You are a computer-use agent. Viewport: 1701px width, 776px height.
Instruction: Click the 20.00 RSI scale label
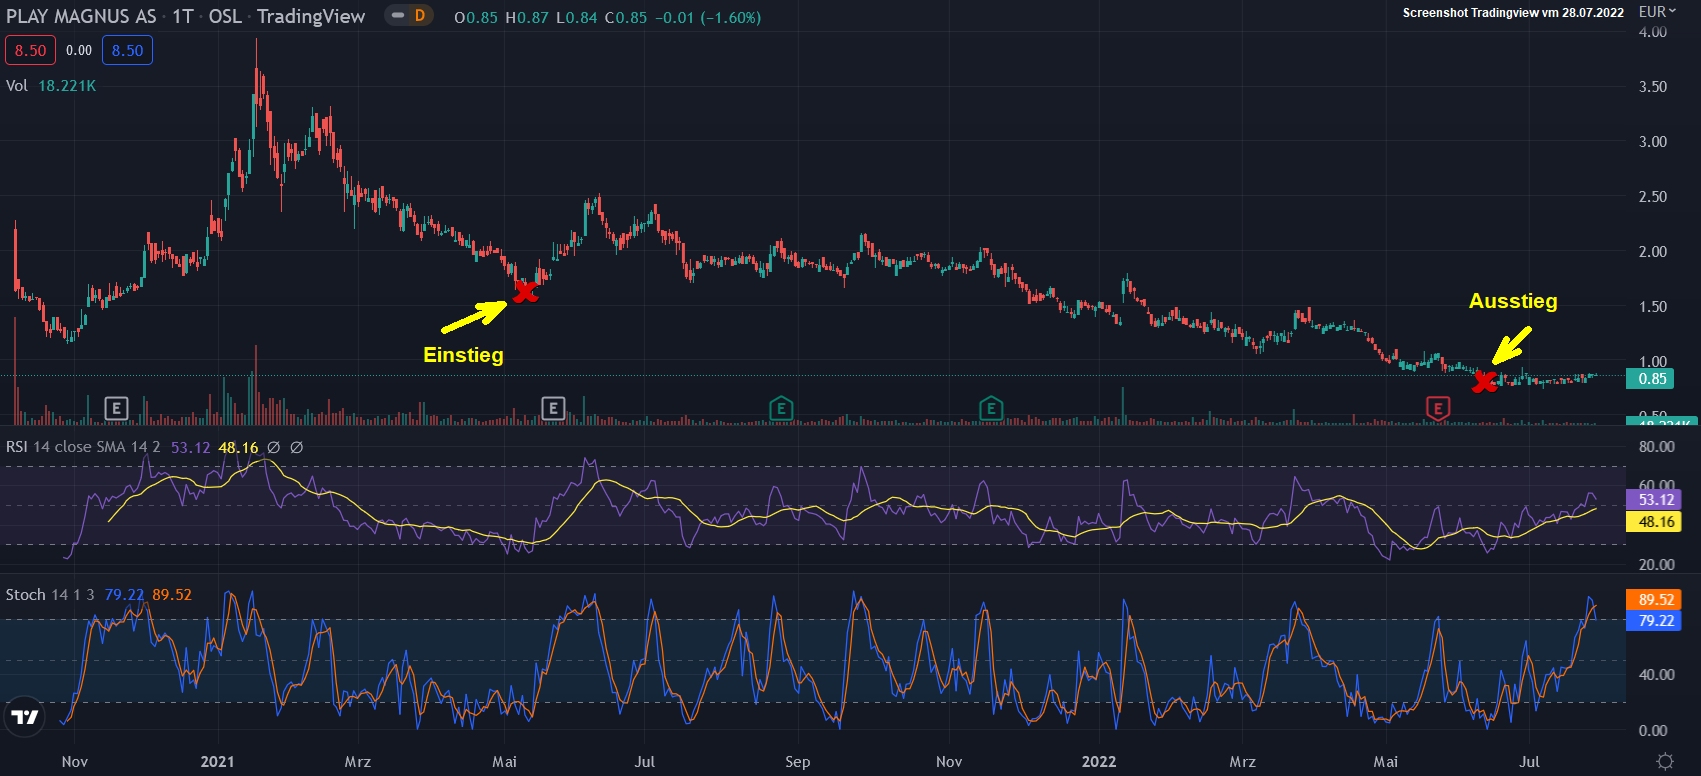coord(1657,565)
